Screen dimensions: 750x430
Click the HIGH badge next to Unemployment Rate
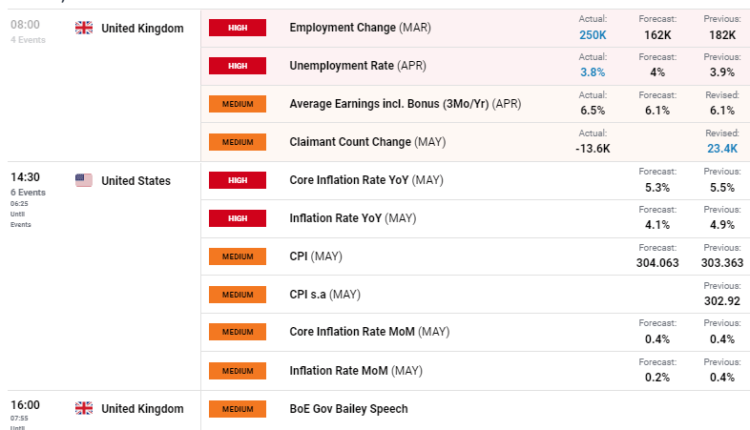[x=238, y=66]
